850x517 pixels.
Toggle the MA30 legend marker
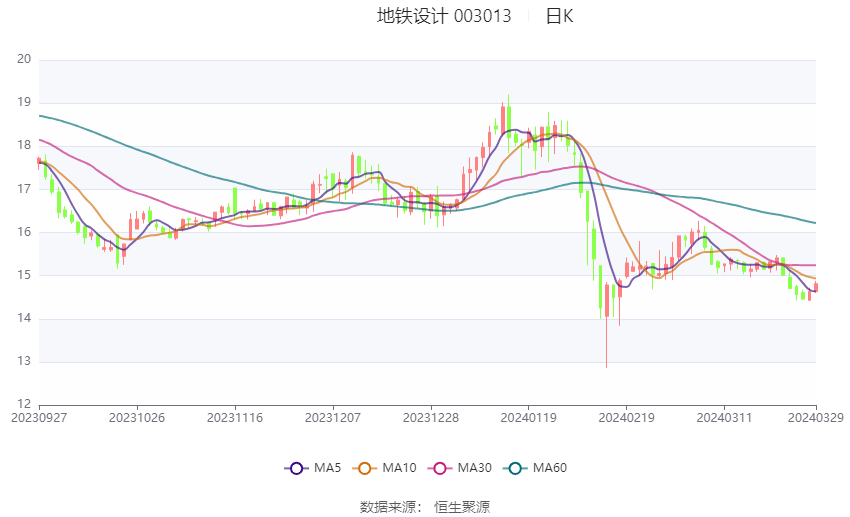(x=440, y=468)
